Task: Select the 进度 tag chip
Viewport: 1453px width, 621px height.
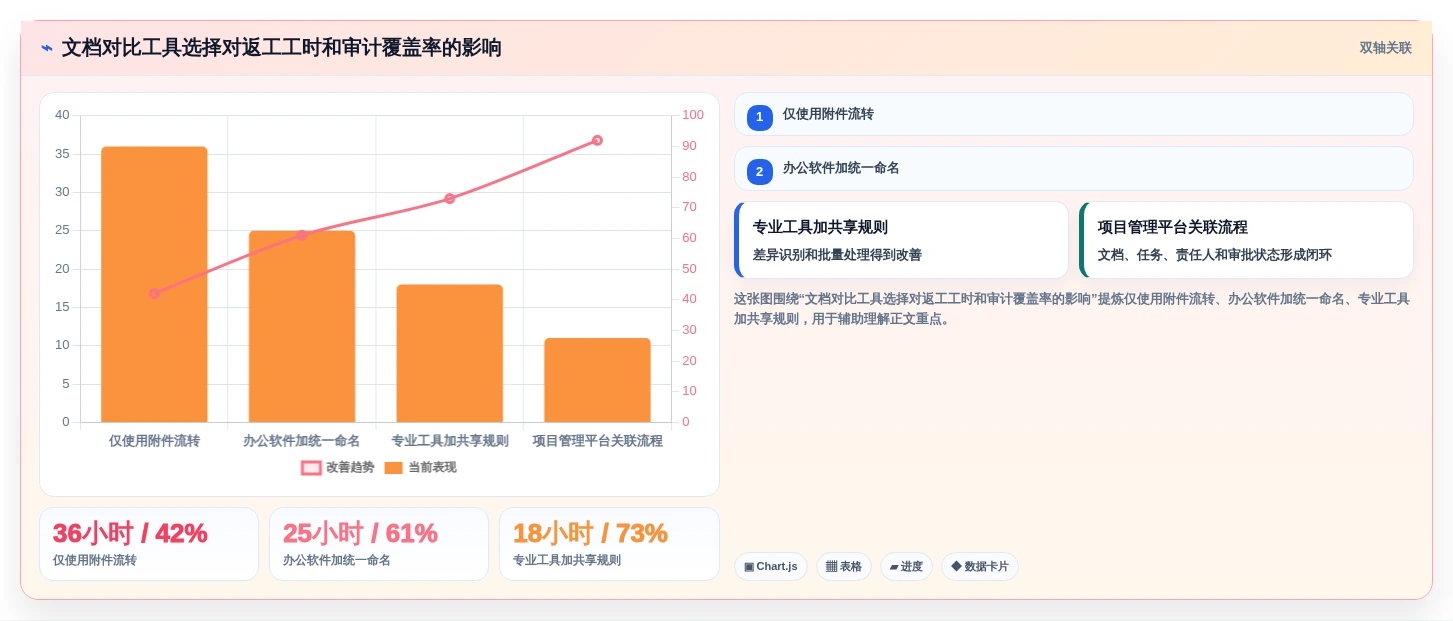Action: coord(906,566)
